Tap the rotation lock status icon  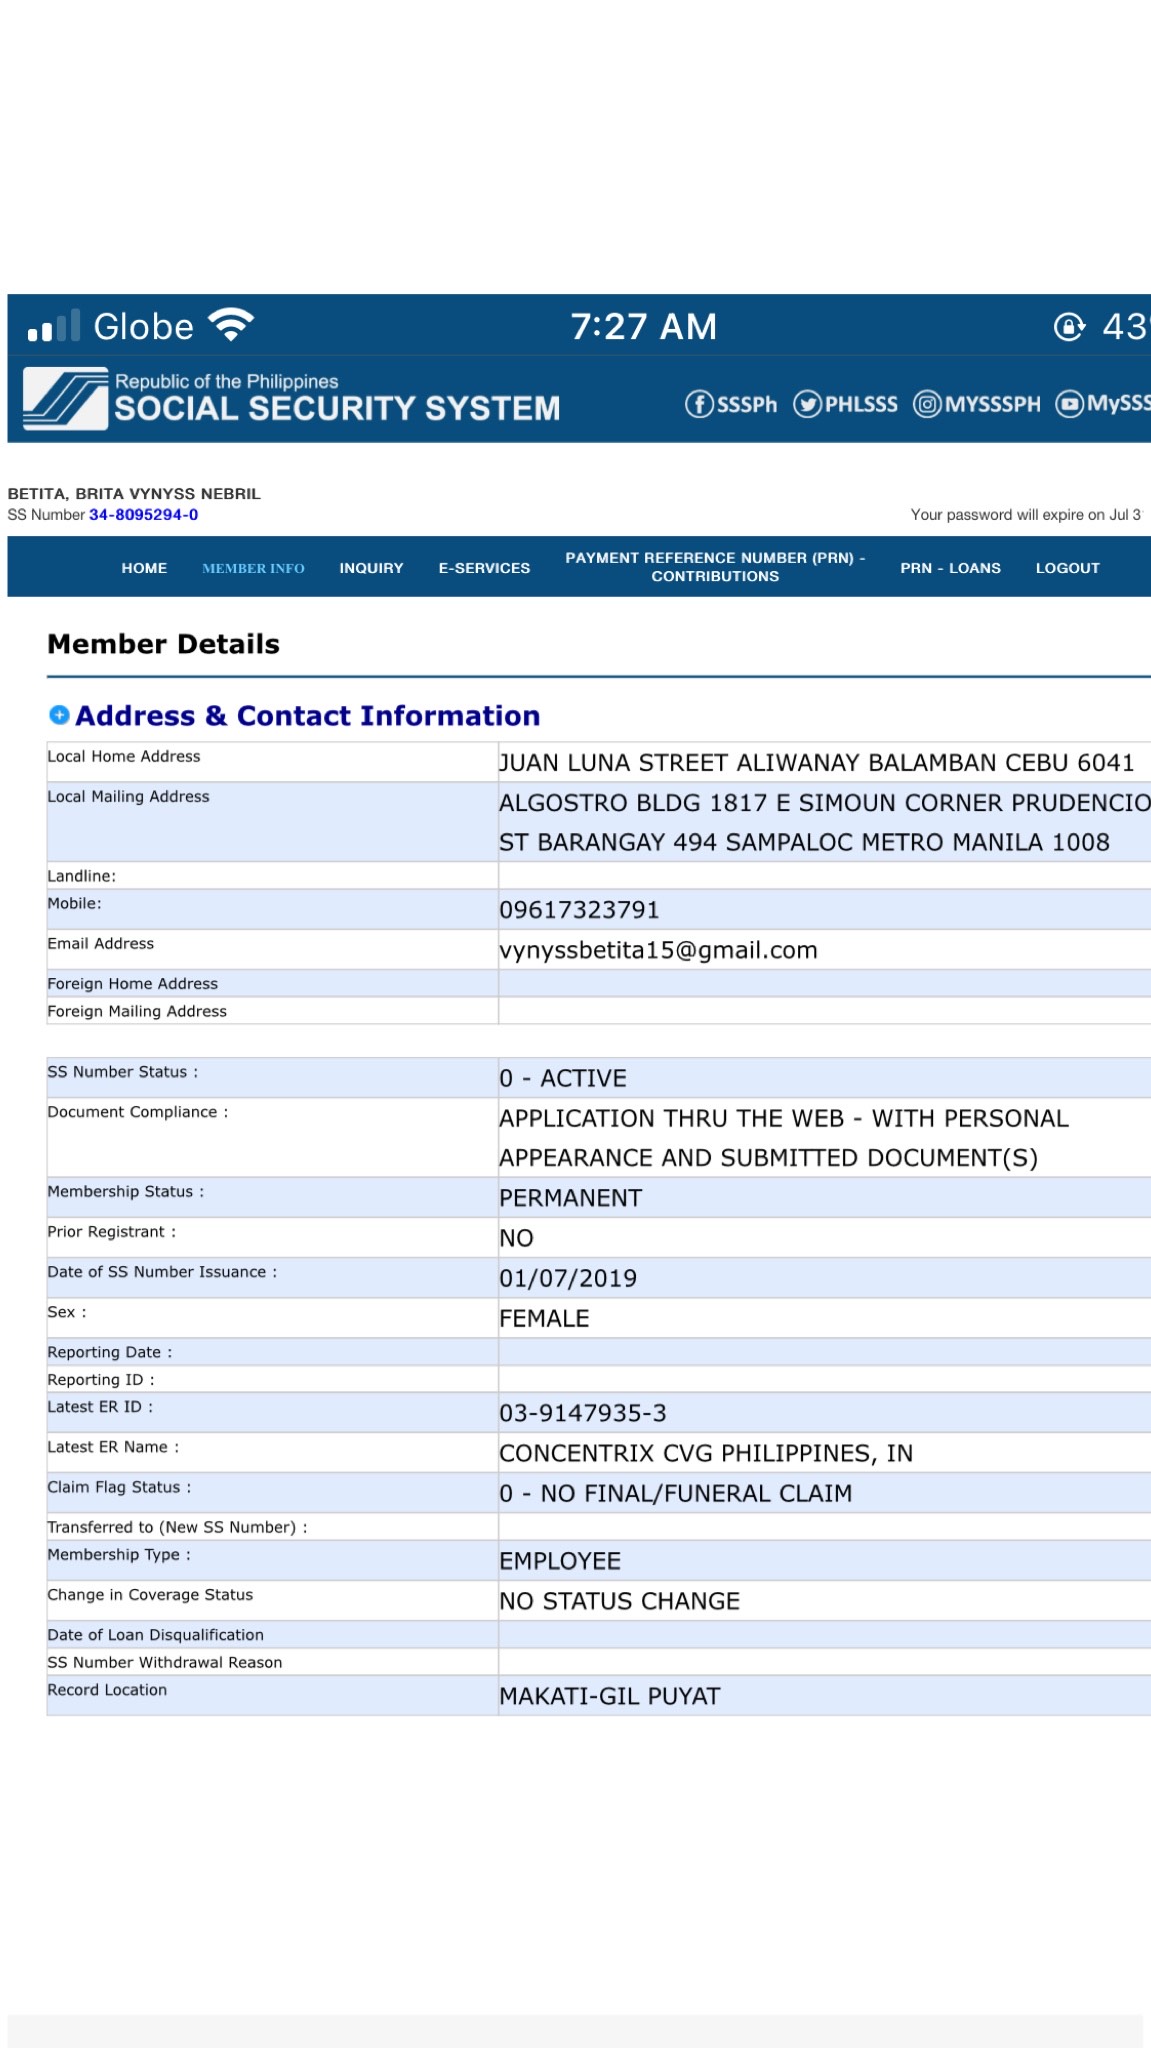[1069, 327]
